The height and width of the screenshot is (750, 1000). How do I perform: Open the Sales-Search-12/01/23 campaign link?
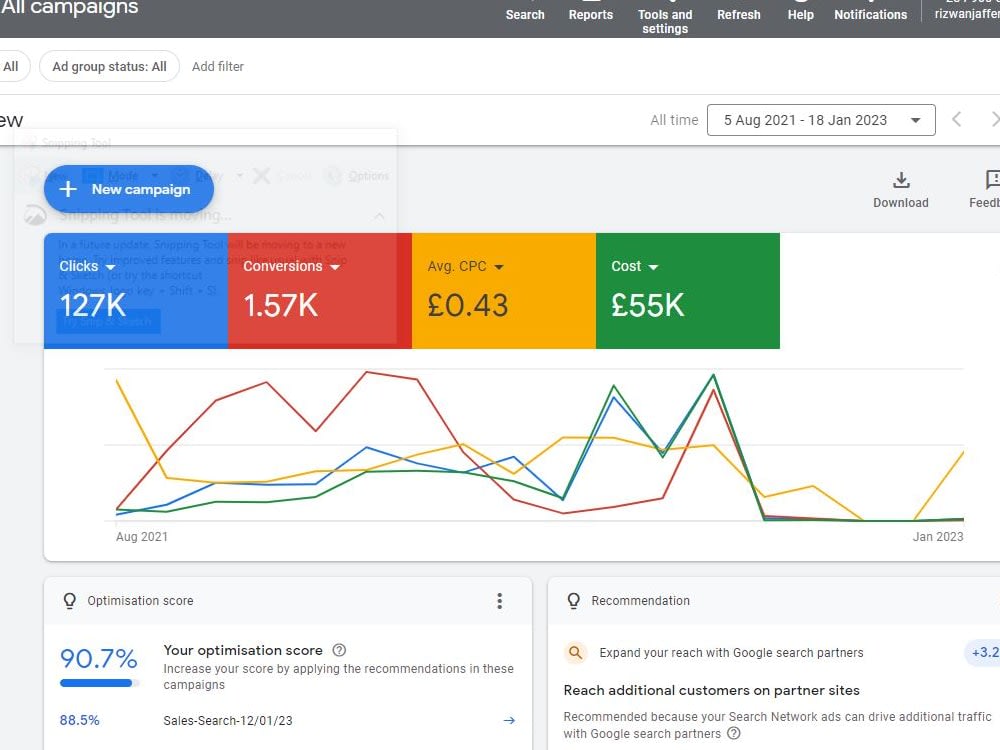[228, 721]
